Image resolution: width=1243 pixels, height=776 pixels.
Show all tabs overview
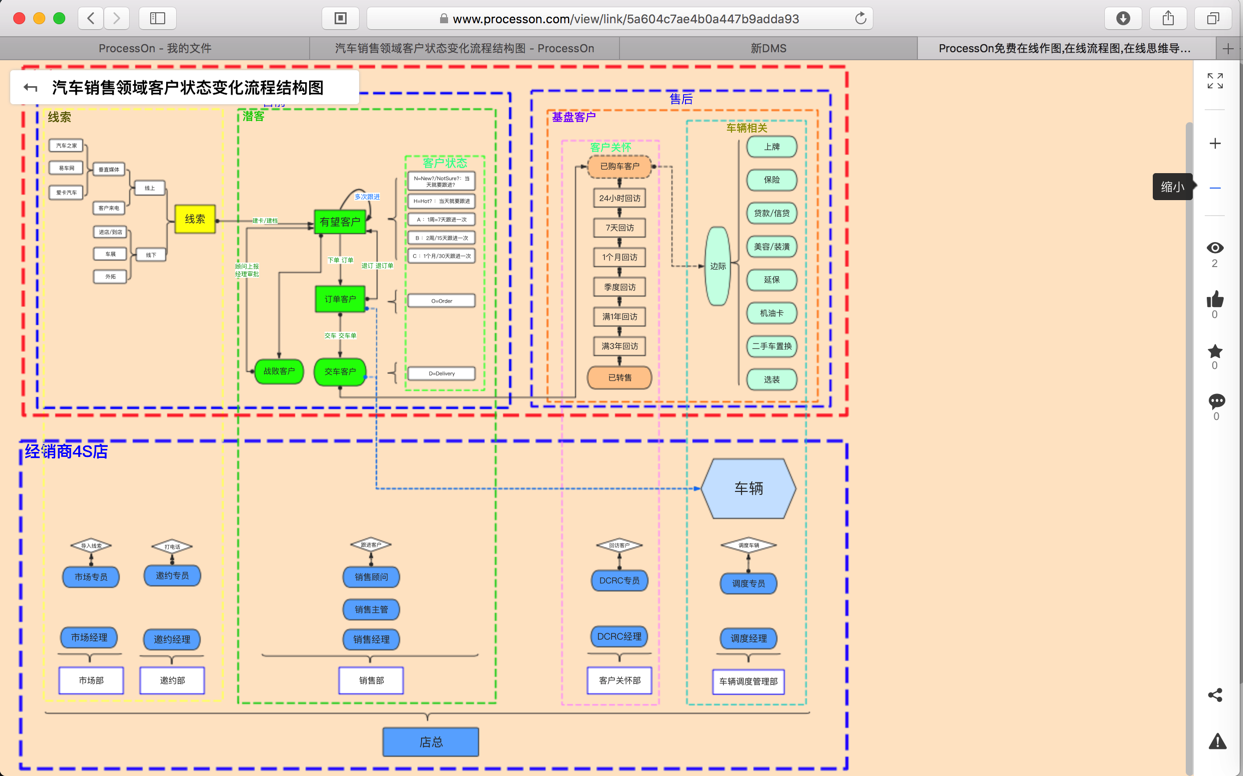tap(1213, 18)
